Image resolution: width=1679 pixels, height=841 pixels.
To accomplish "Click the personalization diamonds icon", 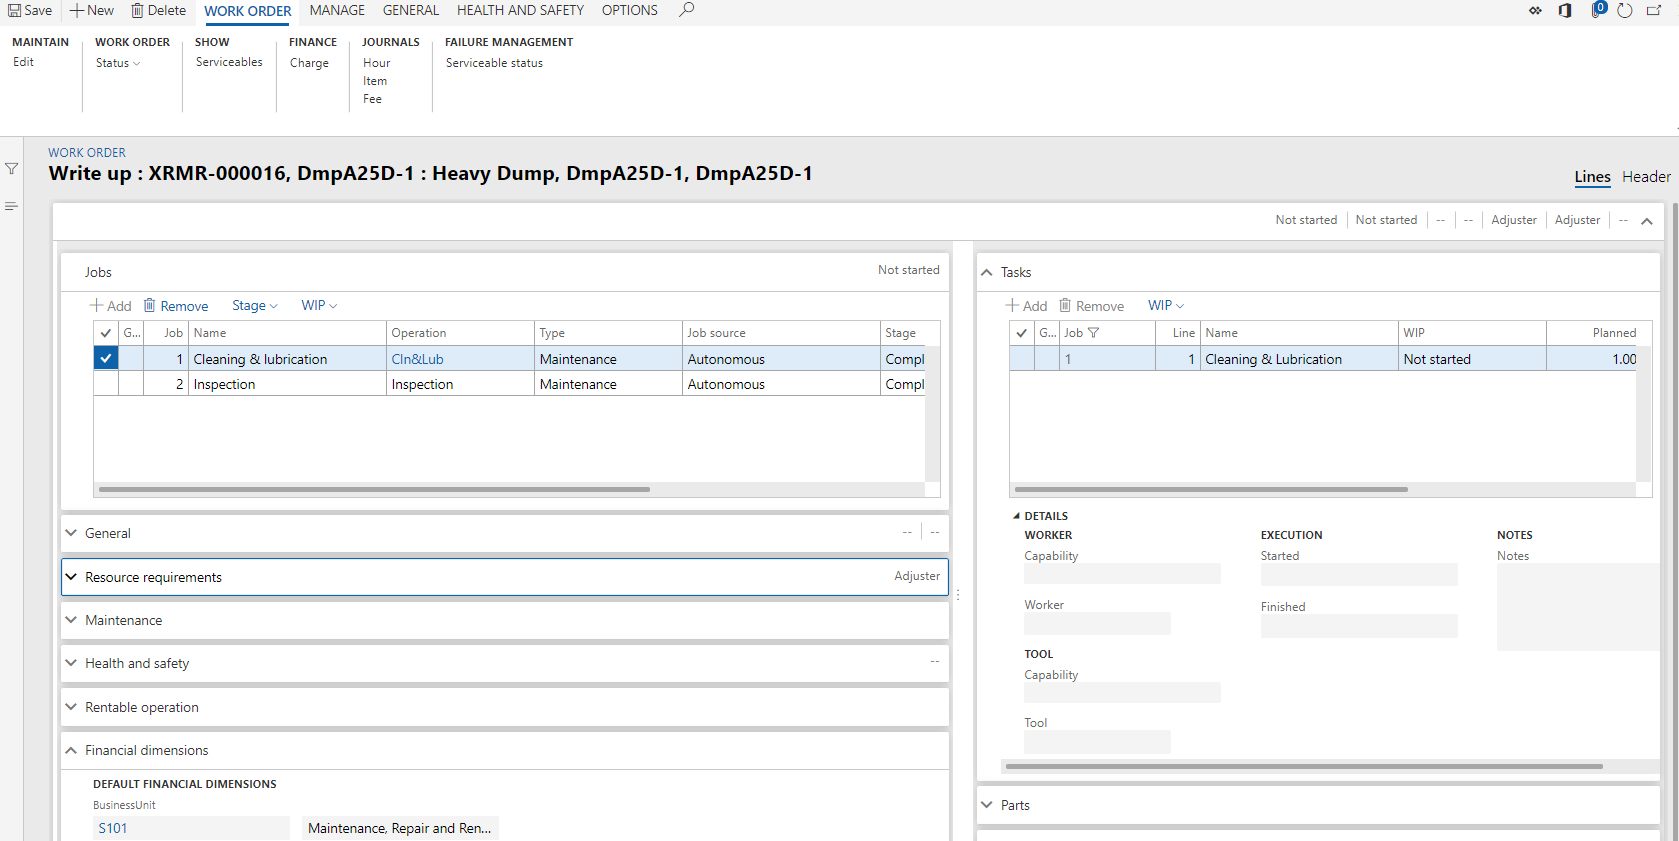I will (1535, 11).
